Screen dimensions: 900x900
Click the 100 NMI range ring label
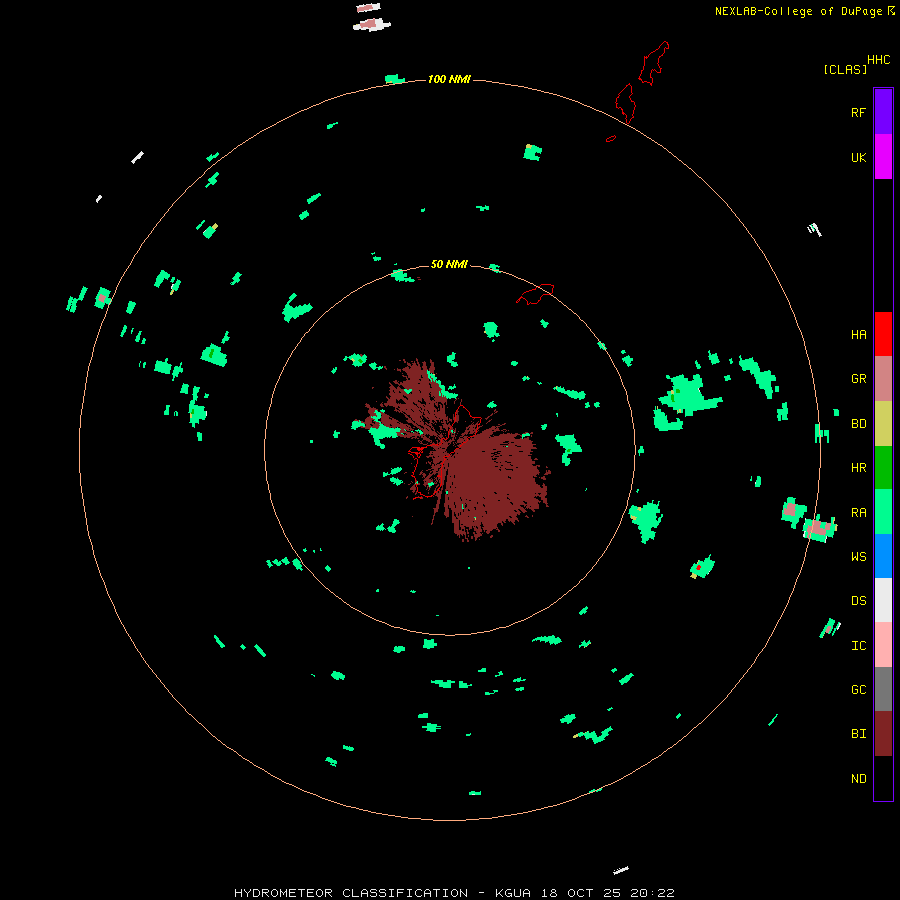click(449, 79)
